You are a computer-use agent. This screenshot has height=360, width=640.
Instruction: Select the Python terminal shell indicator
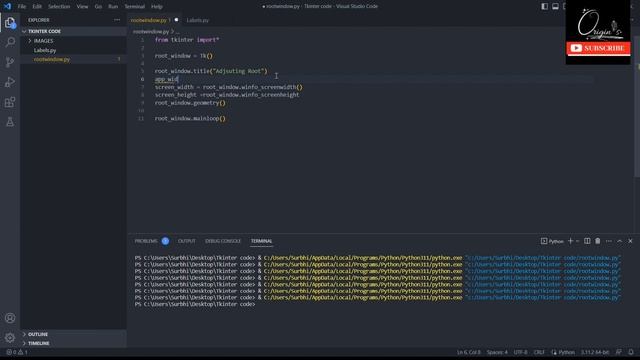(552, 241)
